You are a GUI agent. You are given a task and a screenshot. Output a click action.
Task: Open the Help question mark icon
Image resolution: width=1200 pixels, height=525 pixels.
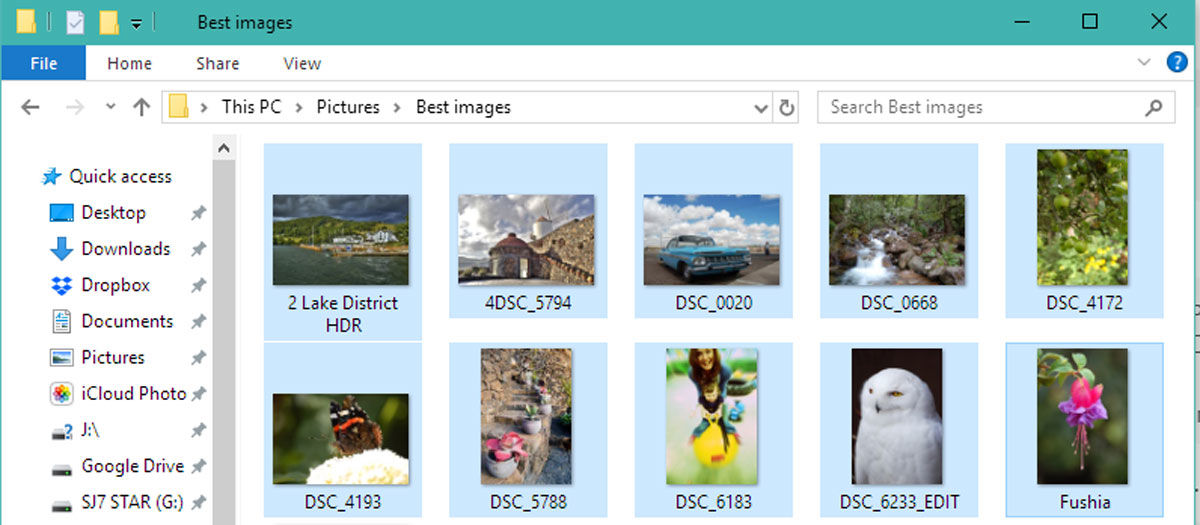1176,63
